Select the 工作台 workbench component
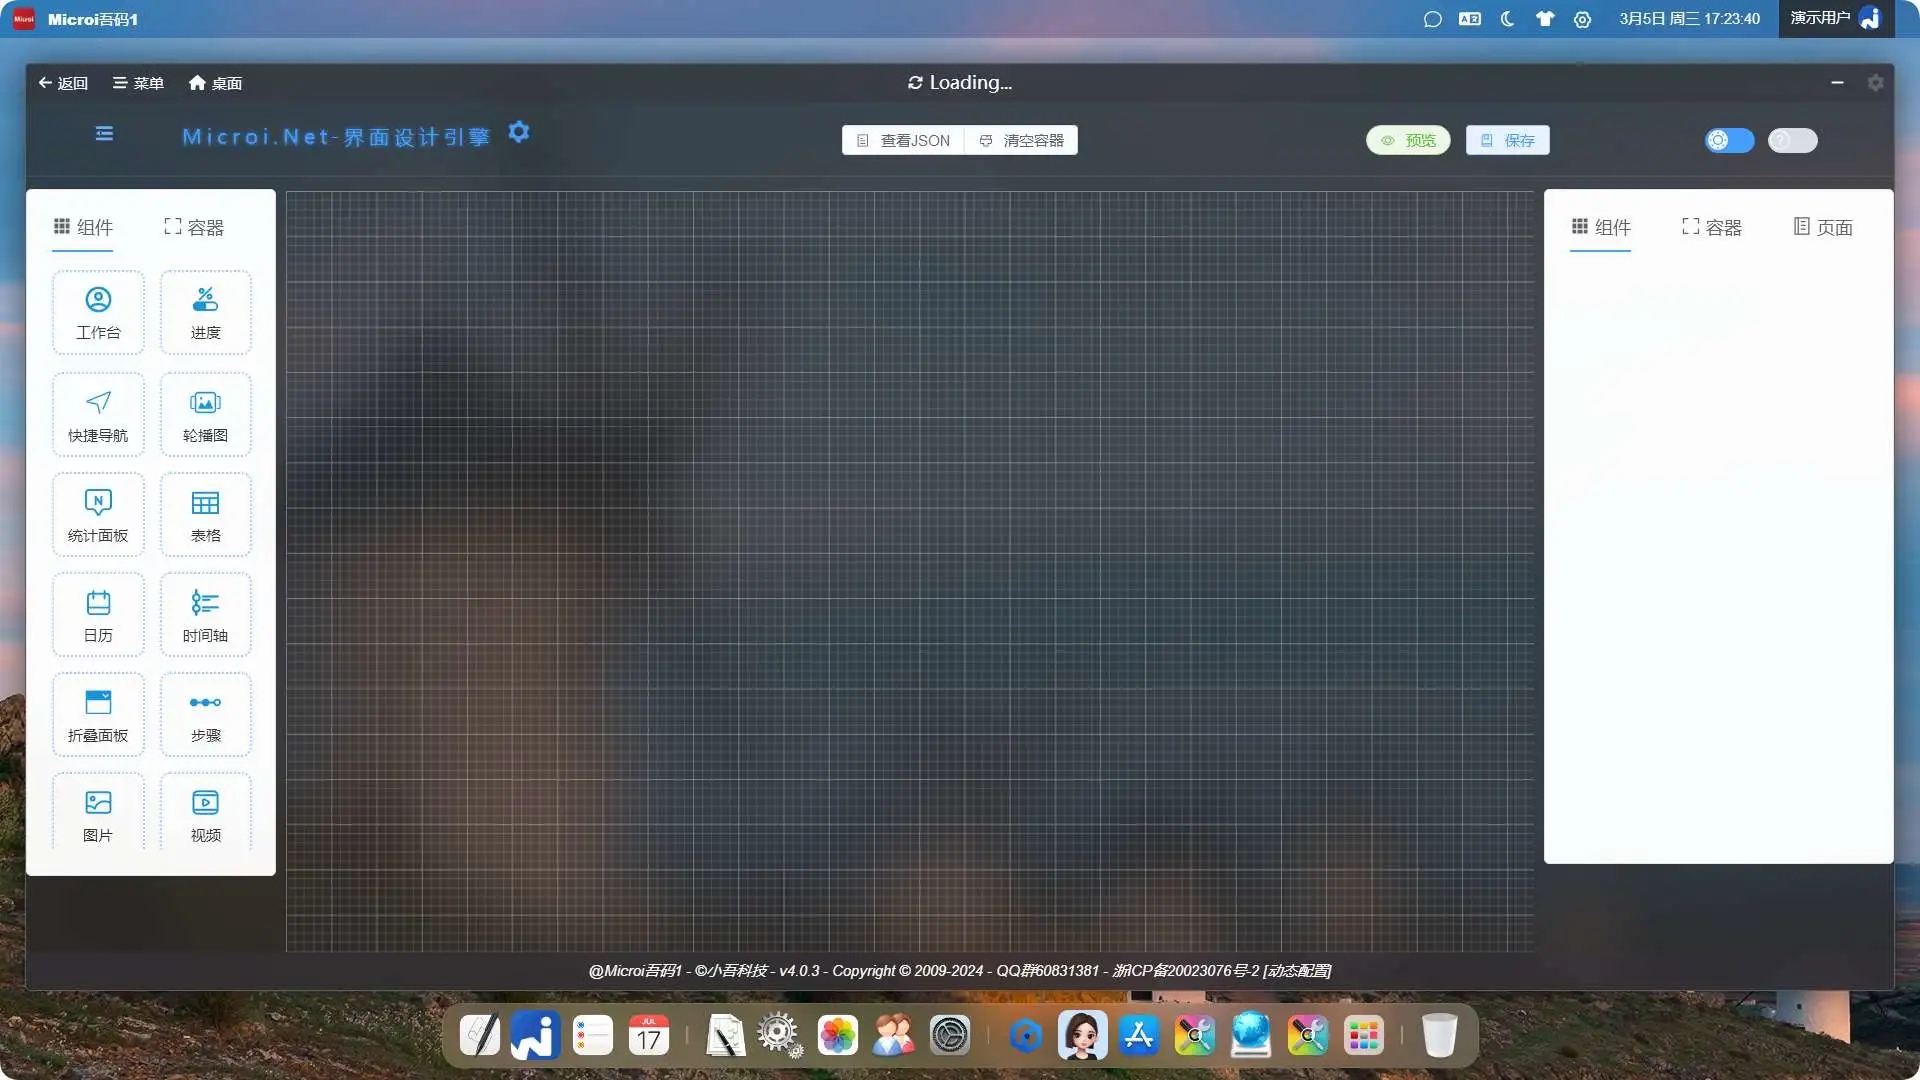 [98, 312]
